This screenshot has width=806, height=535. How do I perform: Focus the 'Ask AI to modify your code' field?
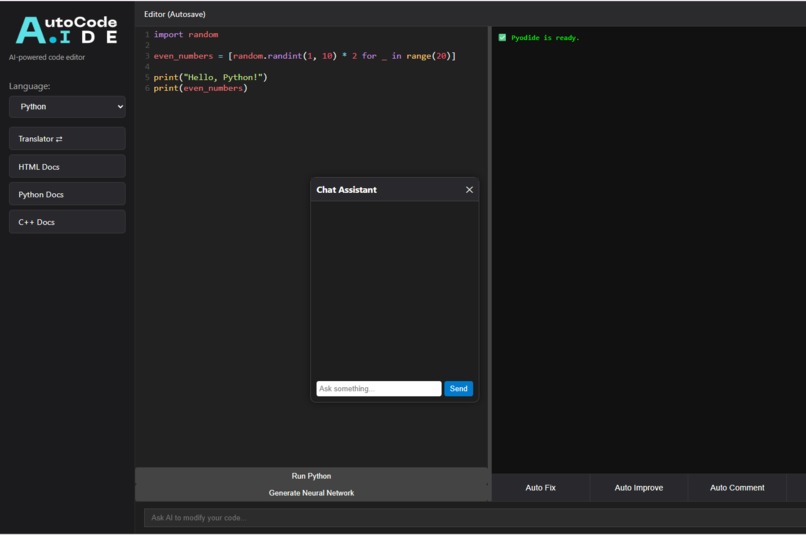point(475,518)
